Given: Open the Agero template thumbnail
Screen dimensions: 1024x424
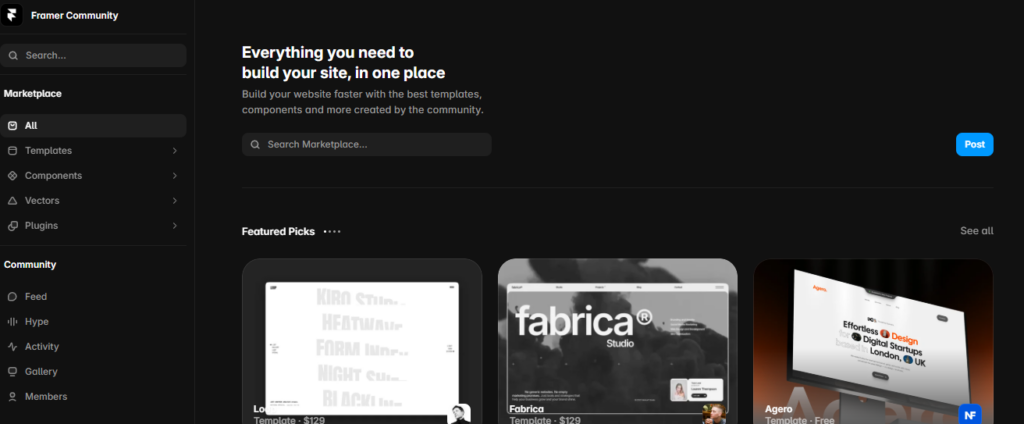Looking at the screenshot, I should (873, 341).
